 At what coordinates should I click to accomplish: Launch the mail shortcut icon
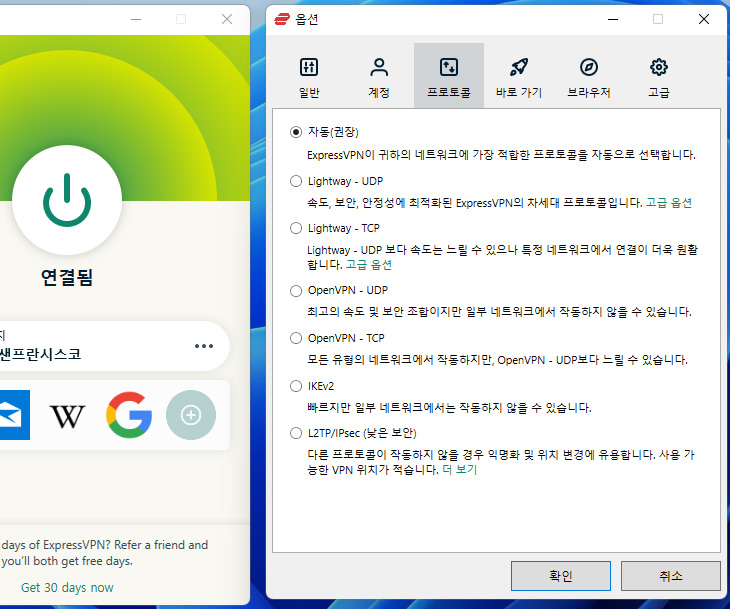tap(14, 415)
